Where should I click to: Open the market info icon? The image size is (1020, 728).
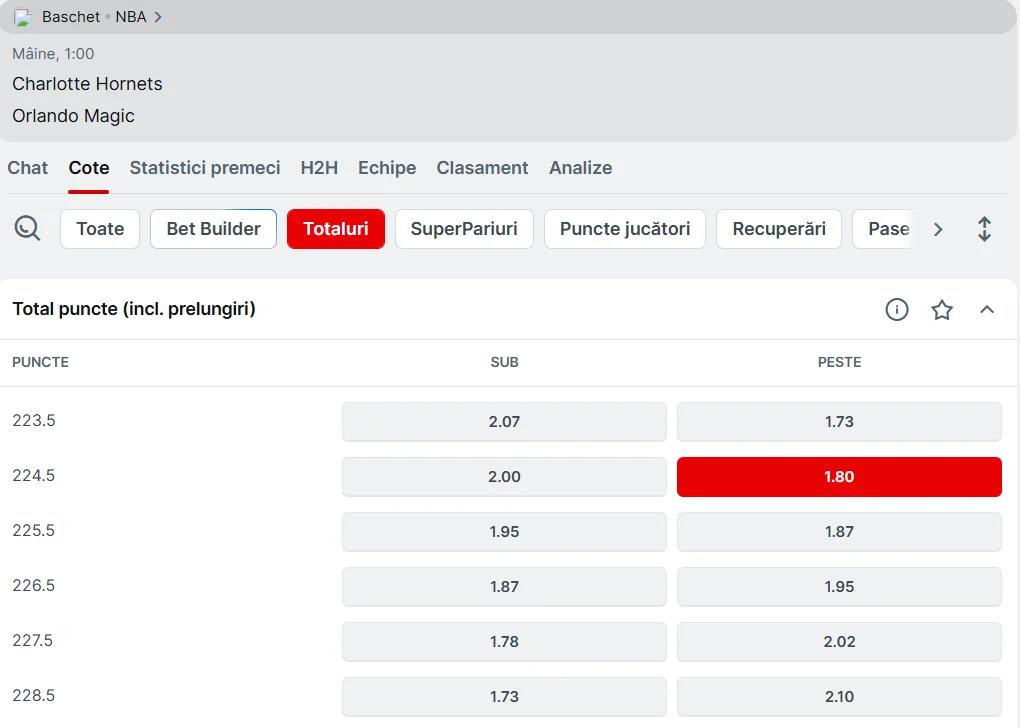(x=897, y=310)
